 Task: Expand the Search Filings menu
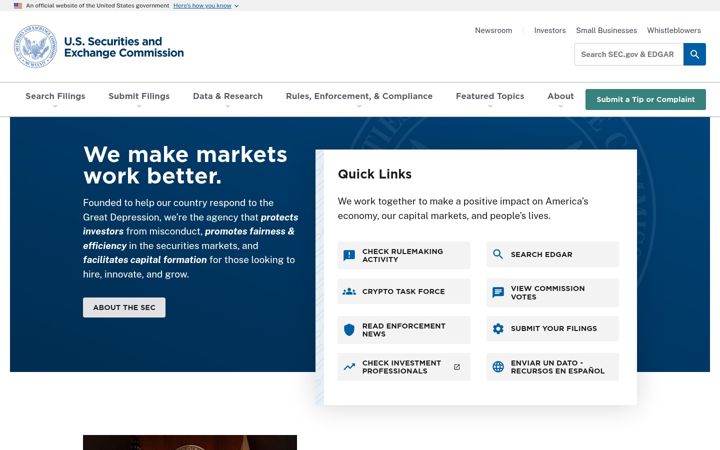point(55,99)
